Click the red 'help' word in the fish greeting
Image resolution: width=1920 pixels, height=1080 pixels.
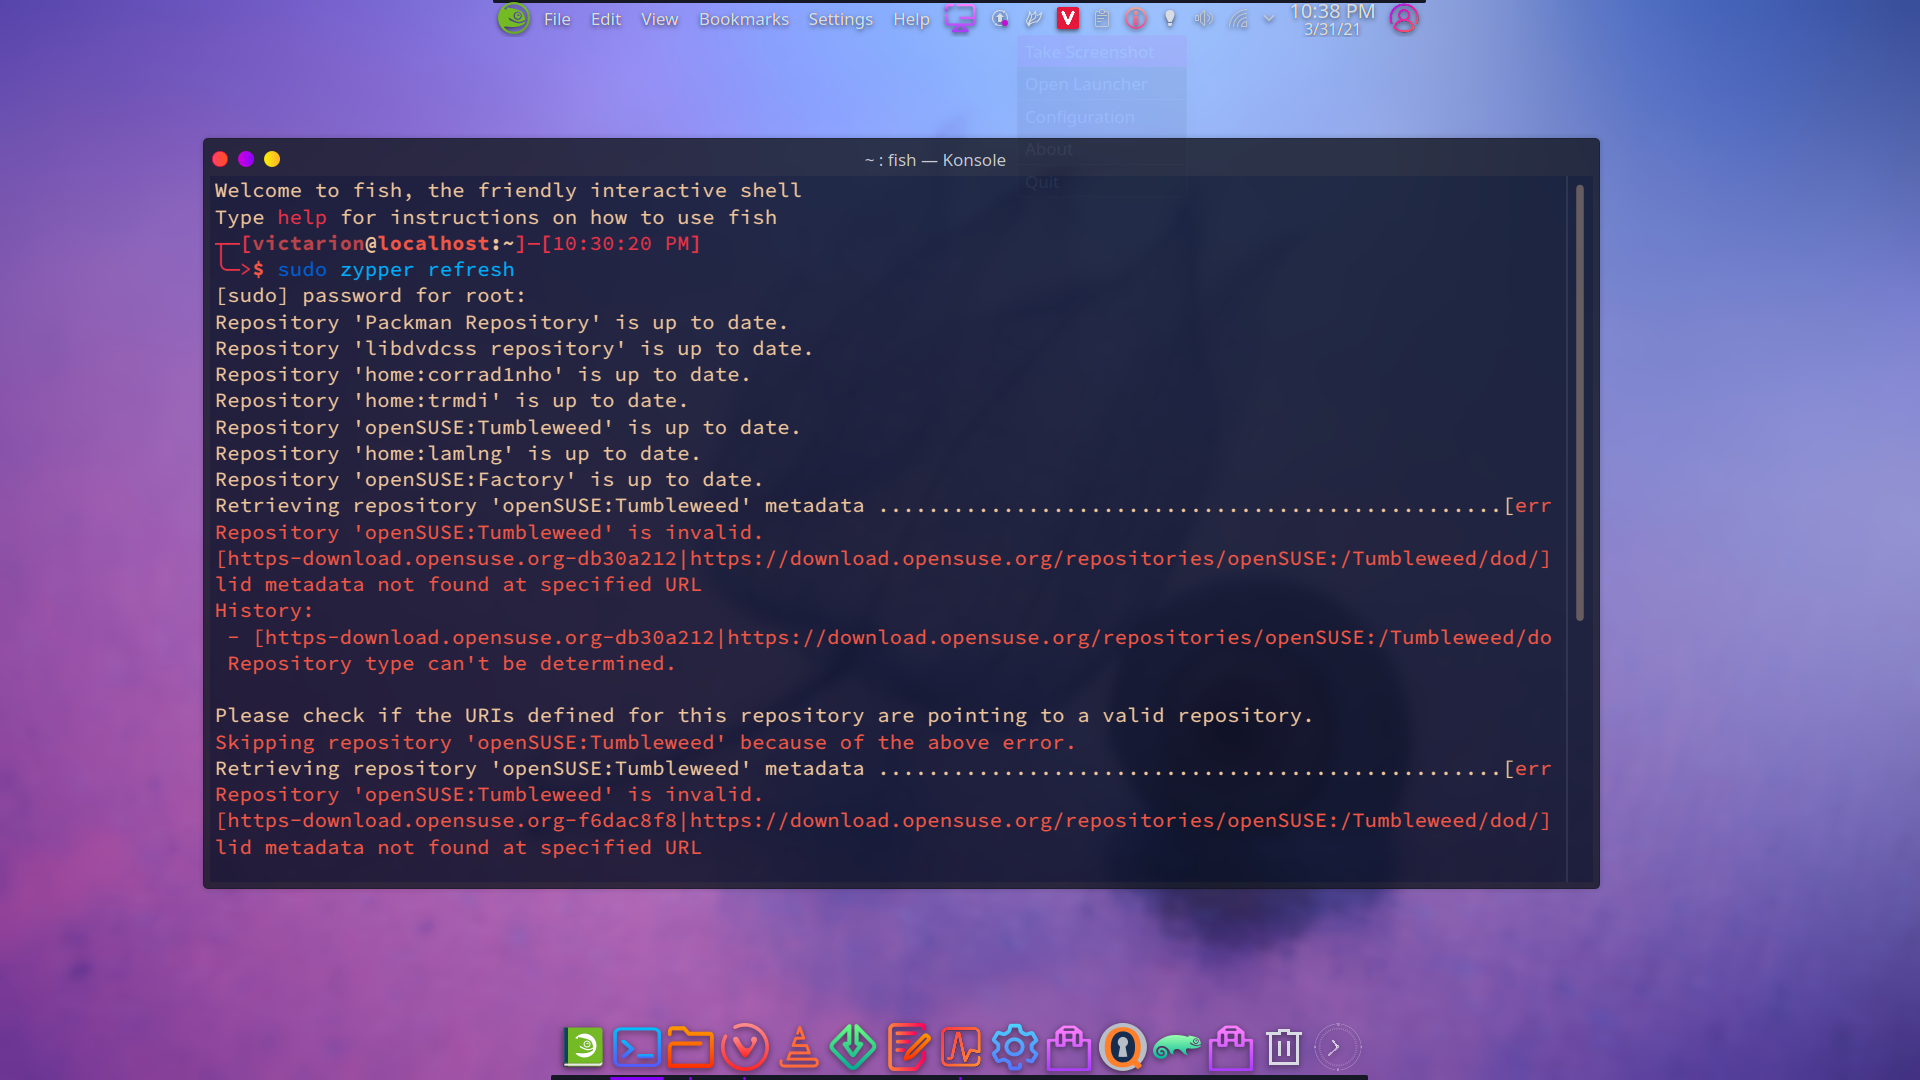302,217
